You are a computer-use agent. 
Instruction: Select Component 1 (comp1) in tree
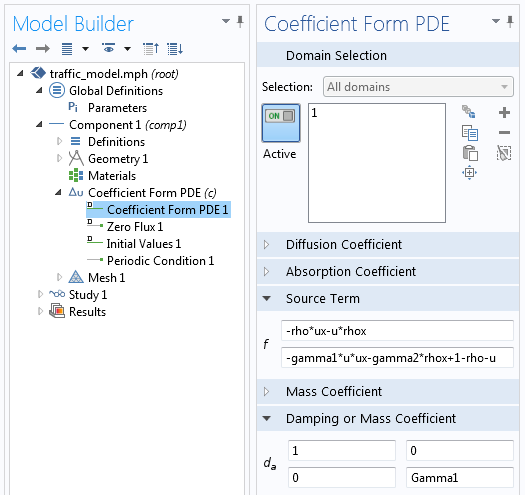[128, 125]
